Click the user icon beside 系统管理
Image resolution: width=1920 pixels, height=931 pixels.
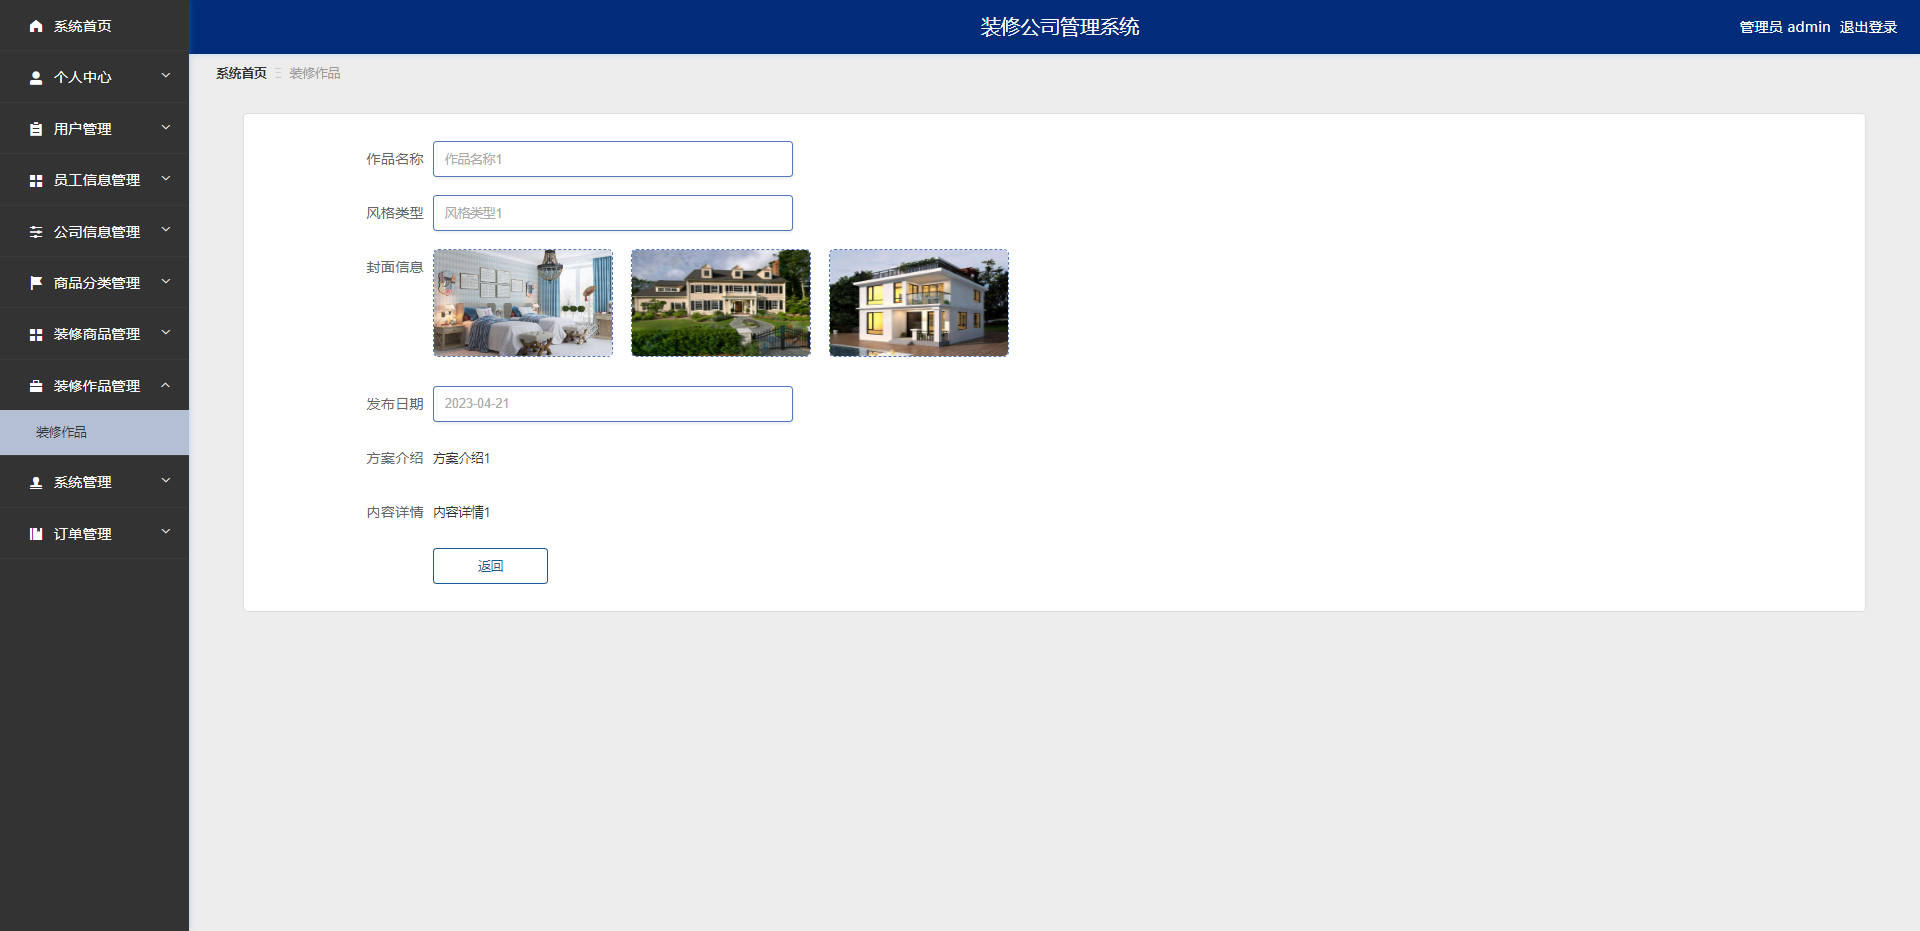[x=36, y=482]
